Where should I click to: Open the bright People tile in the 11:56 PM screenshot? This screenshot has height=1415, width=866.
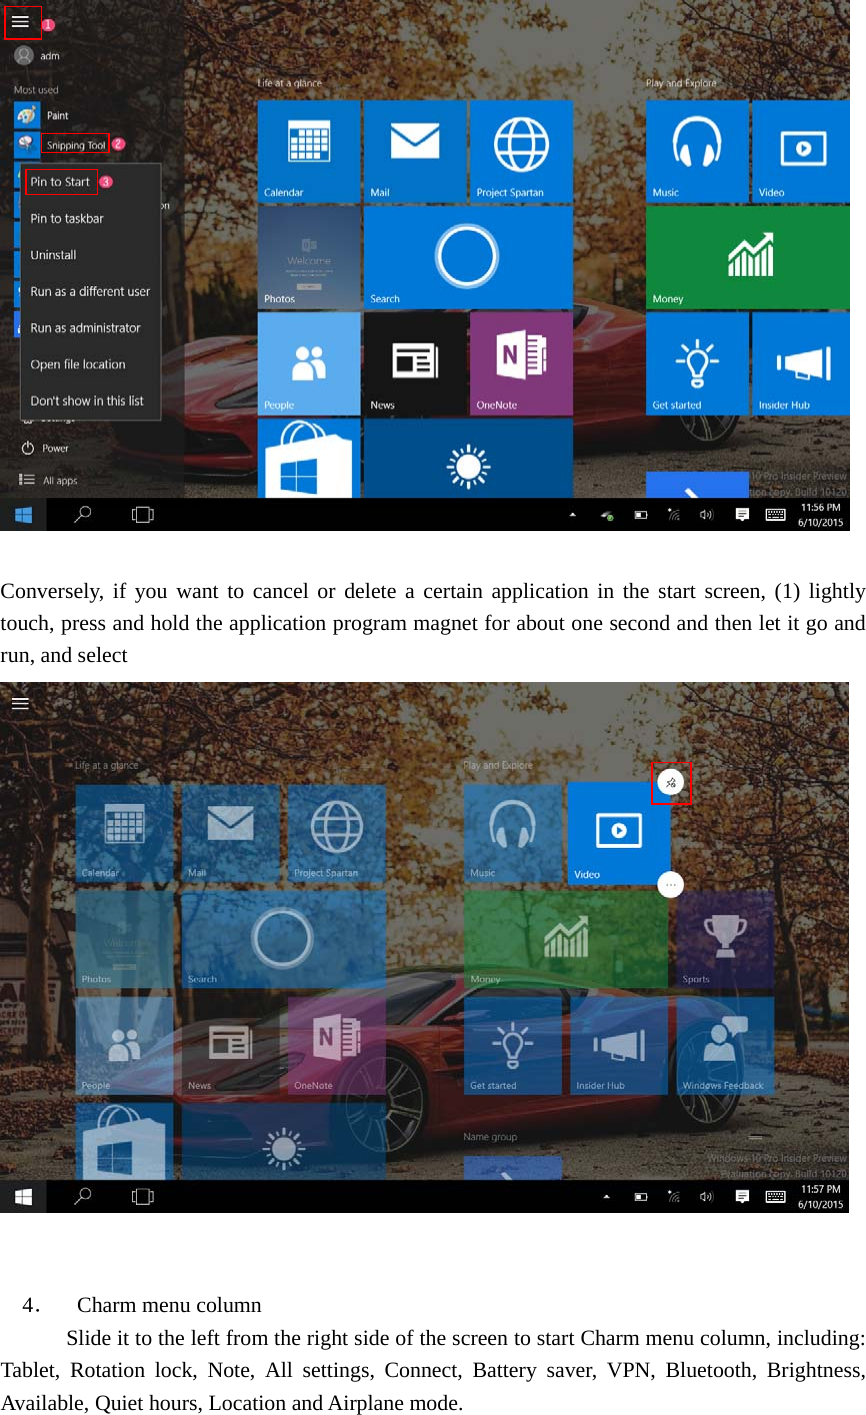[309, 364]
